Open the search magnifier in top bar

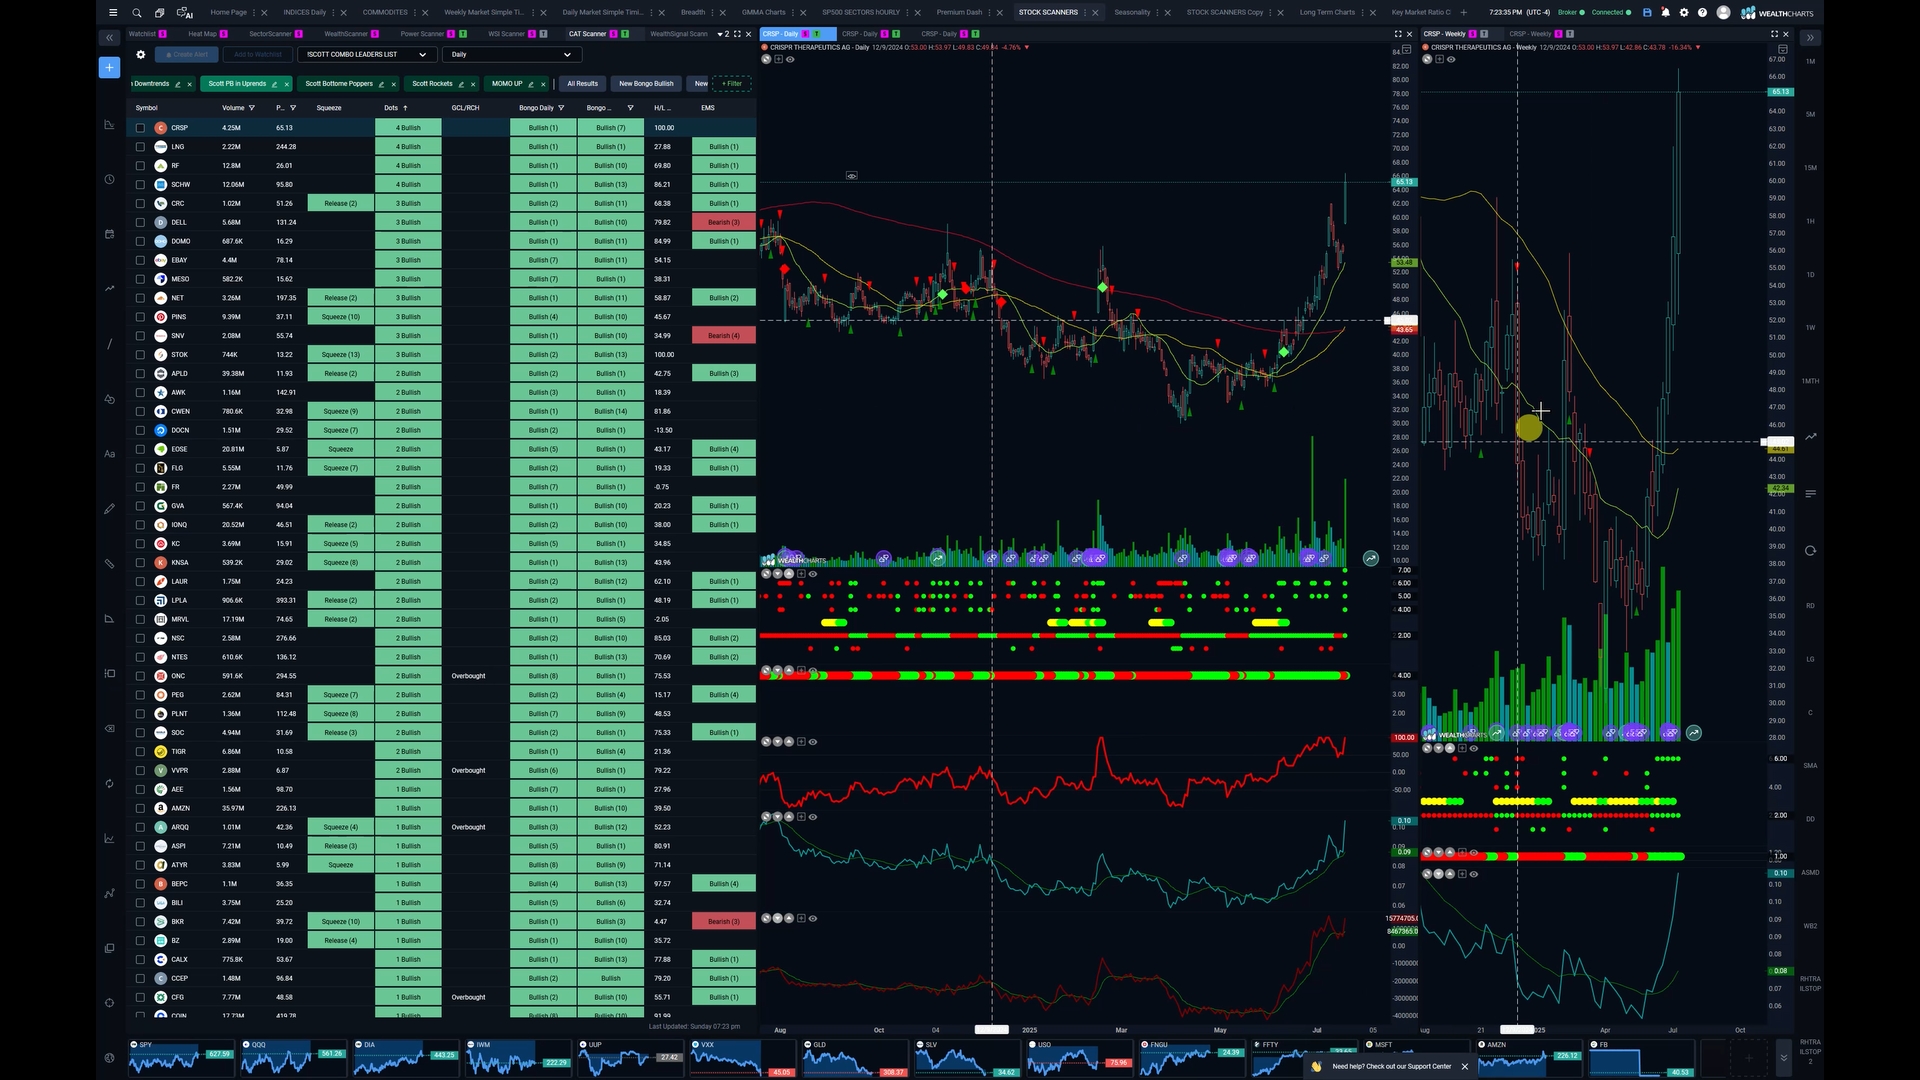pos(136,13)
